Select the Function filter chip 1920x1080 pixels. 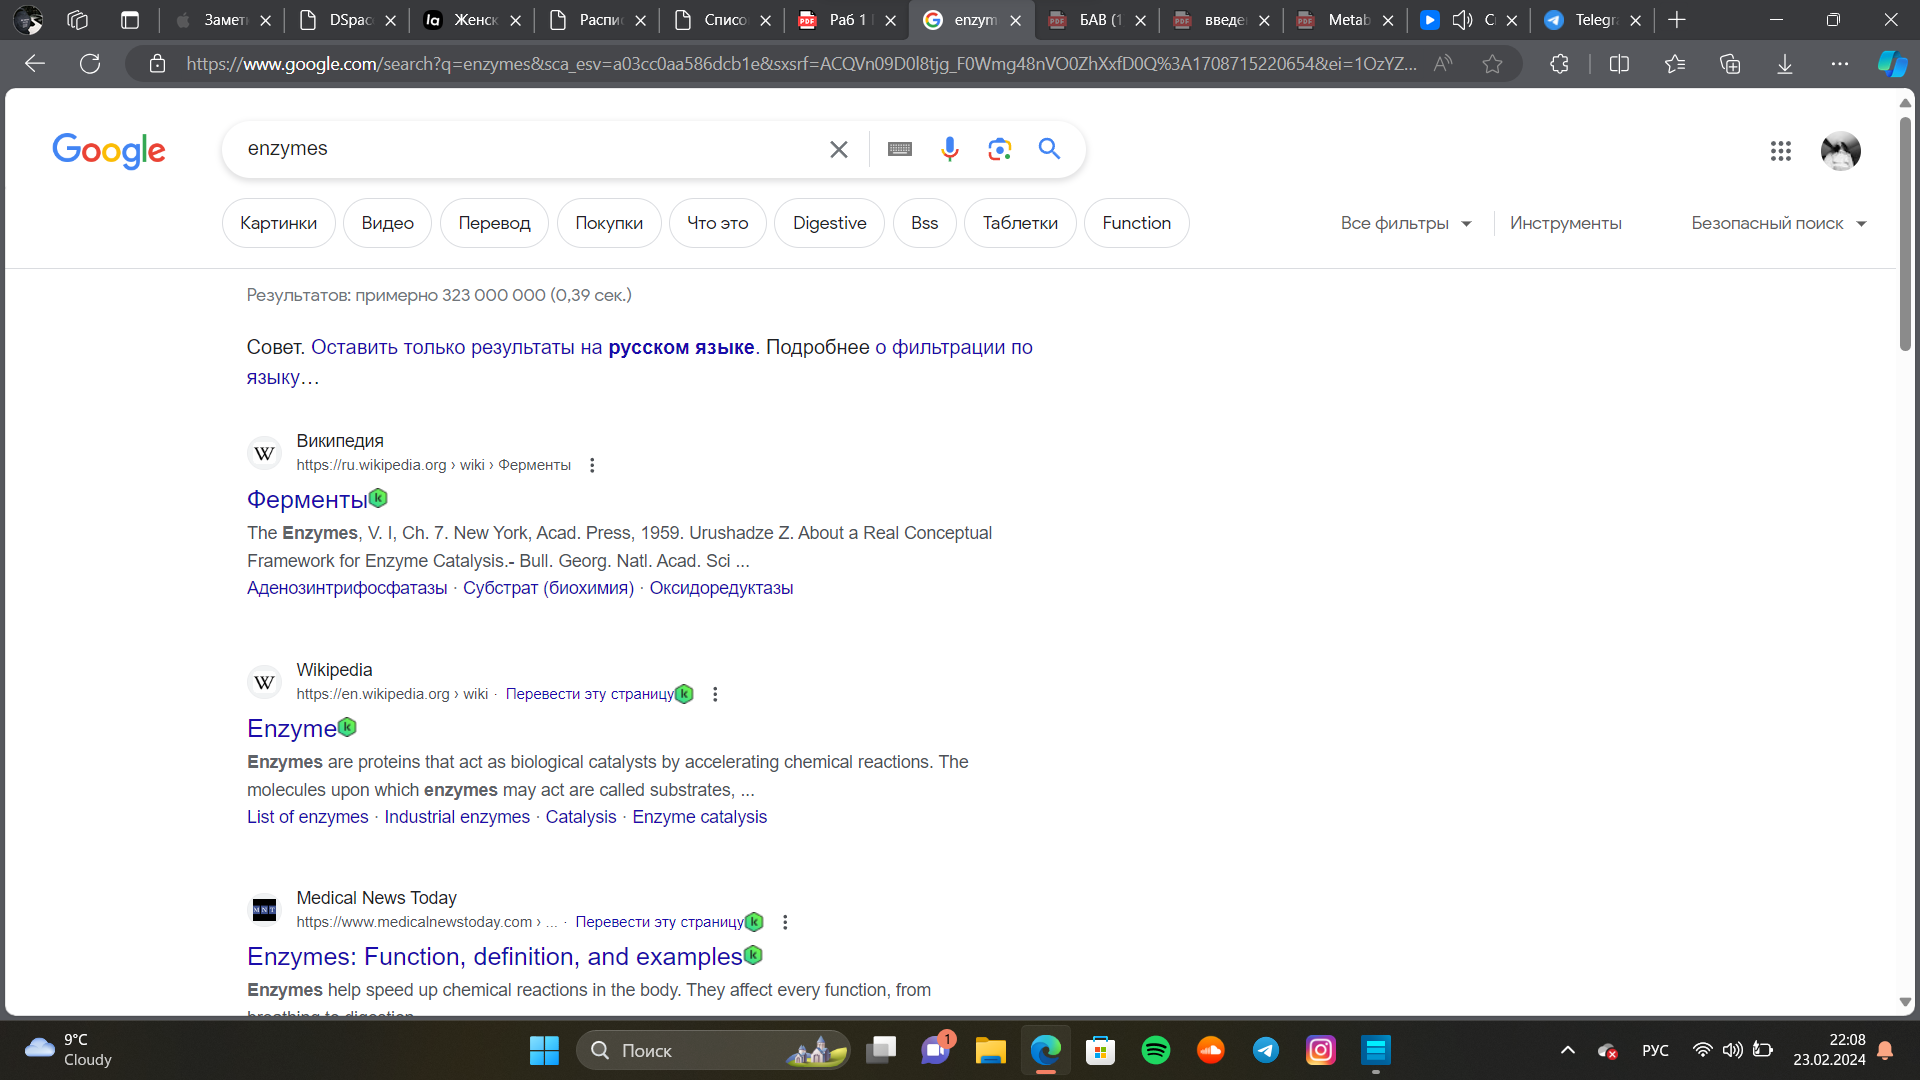[1136, 223]
